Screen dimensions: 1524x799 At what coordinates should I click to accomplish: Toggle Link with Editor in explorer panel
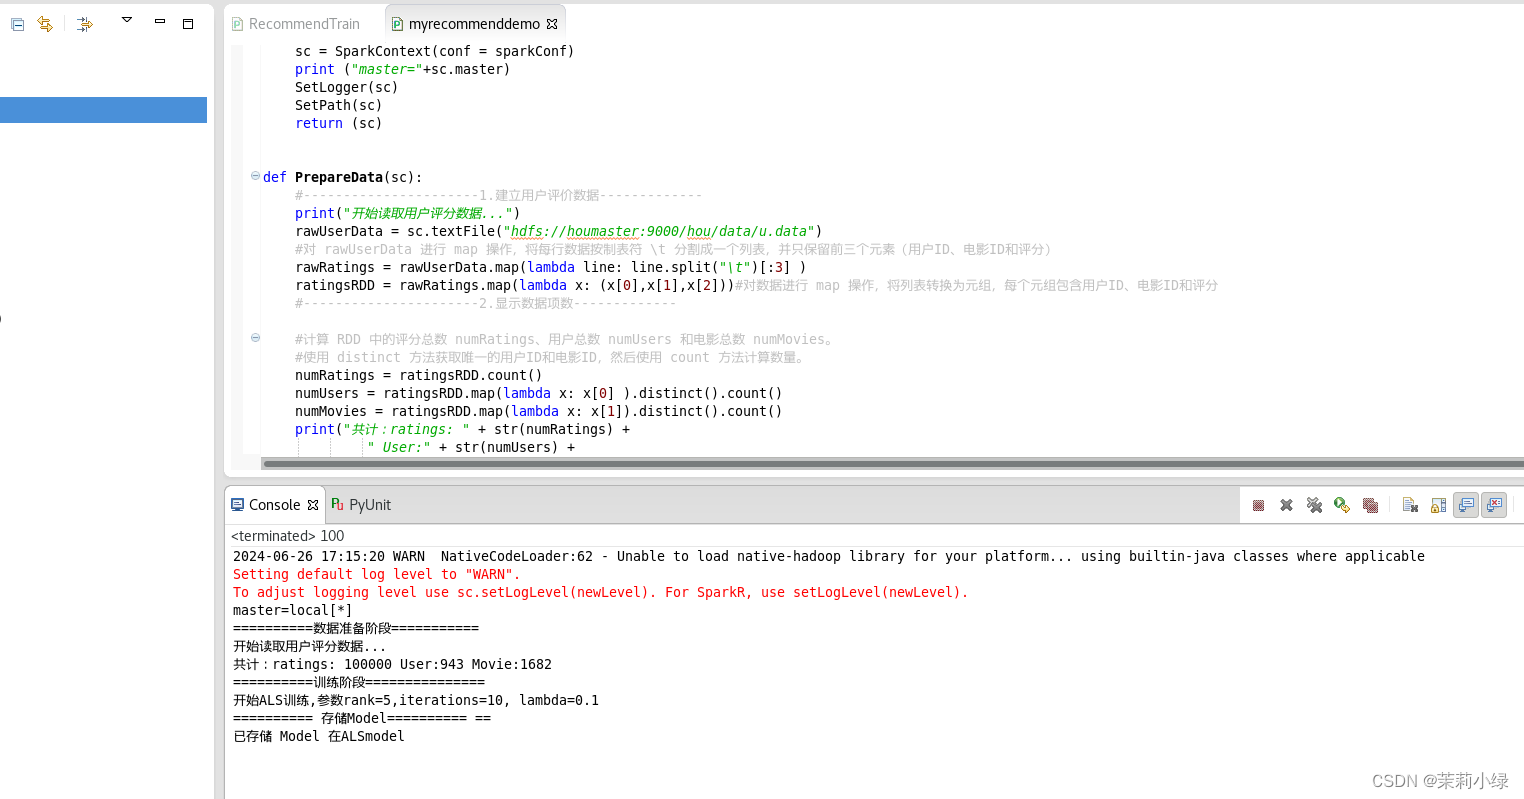point(45,24)
